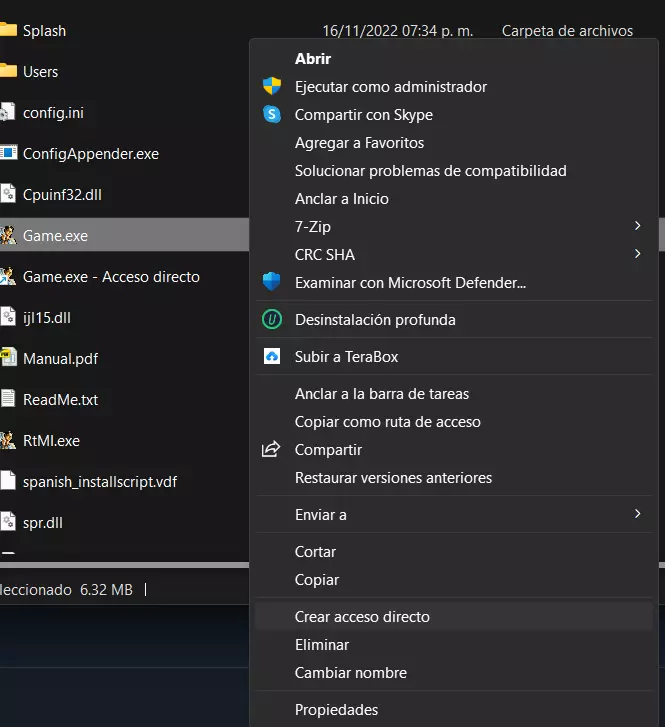665x727 pixels.
Task: Click the Users folder icon
Action: pyautogui.click(x=8, y=71)
